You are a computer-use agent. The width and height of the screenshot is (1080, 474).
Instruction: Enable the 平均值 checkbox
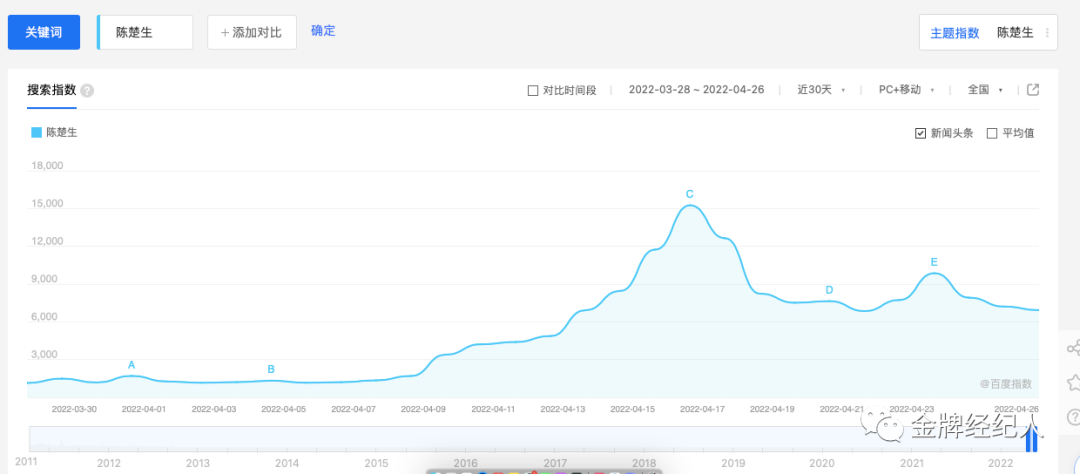[992, 134]
